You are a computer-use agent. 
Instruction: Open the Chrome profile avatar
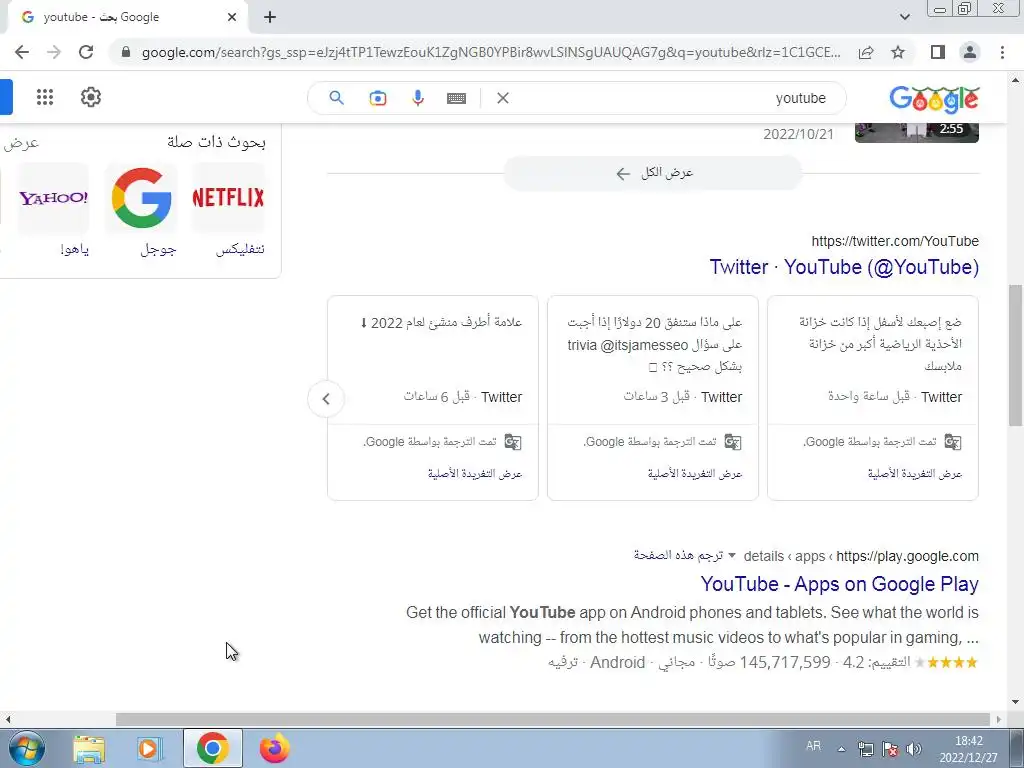970,52
